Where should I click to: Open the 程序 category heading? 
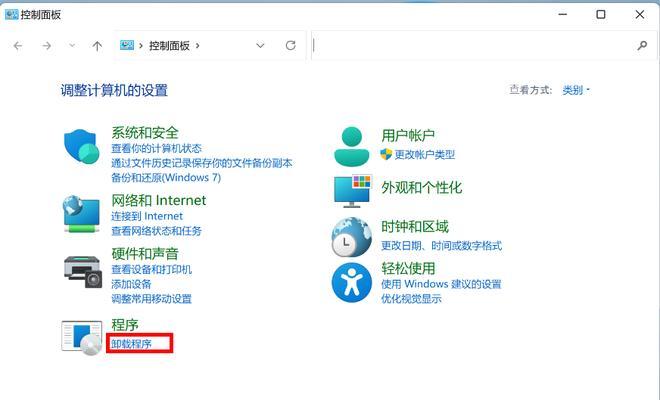click(125, 325)
